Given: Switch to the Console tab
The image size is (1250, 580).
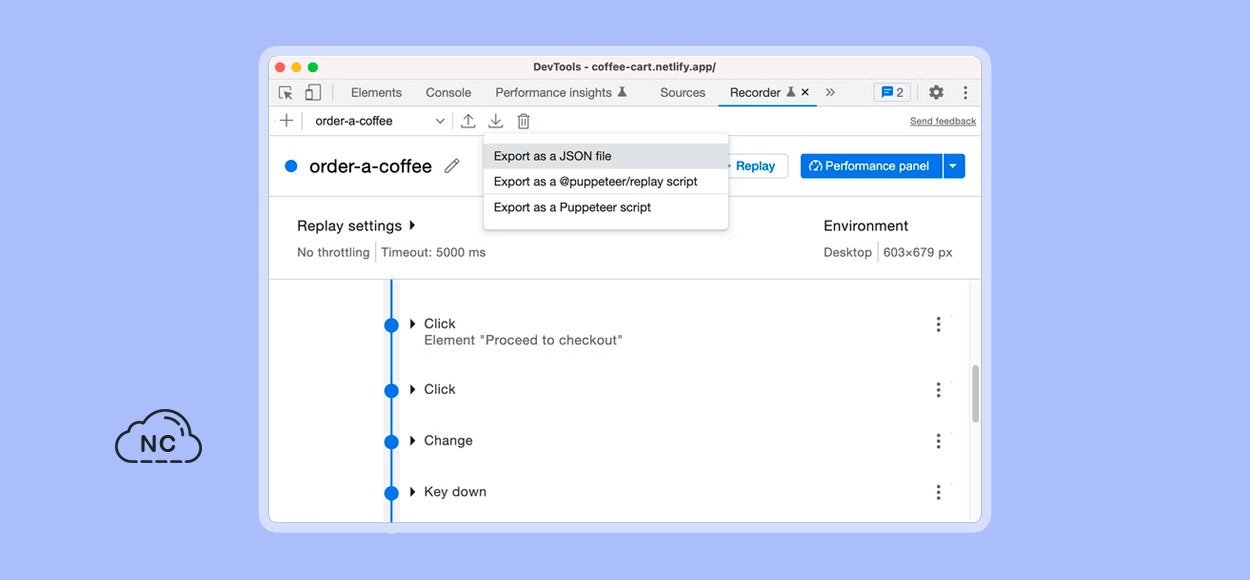Looking at the screenshot, I should [448, 92].
